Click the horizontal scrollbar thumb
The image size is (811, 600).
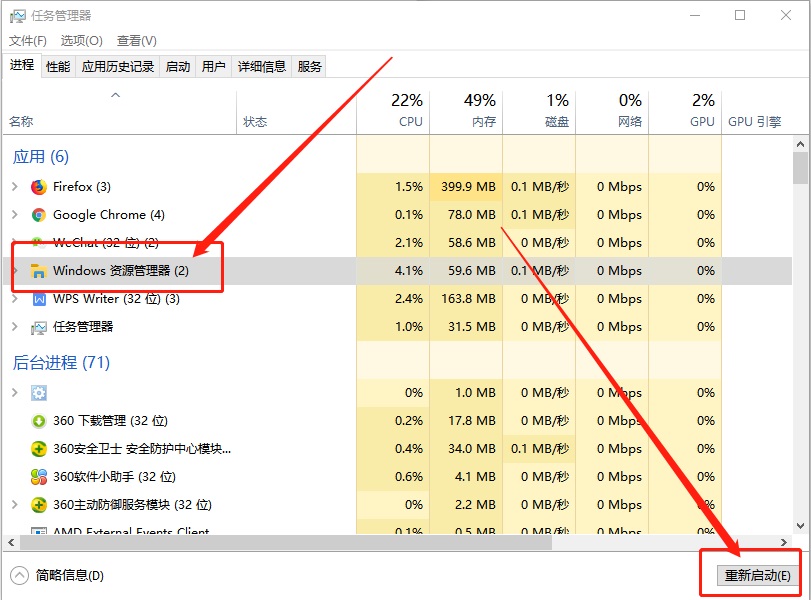(x=286, y=543)
